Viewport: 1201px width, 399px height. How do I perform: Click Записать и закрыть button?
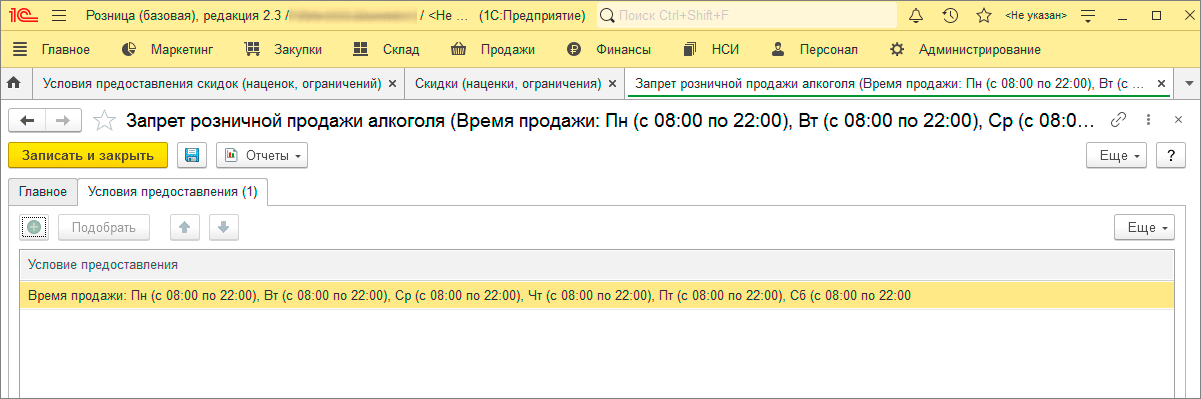(88, 155)
